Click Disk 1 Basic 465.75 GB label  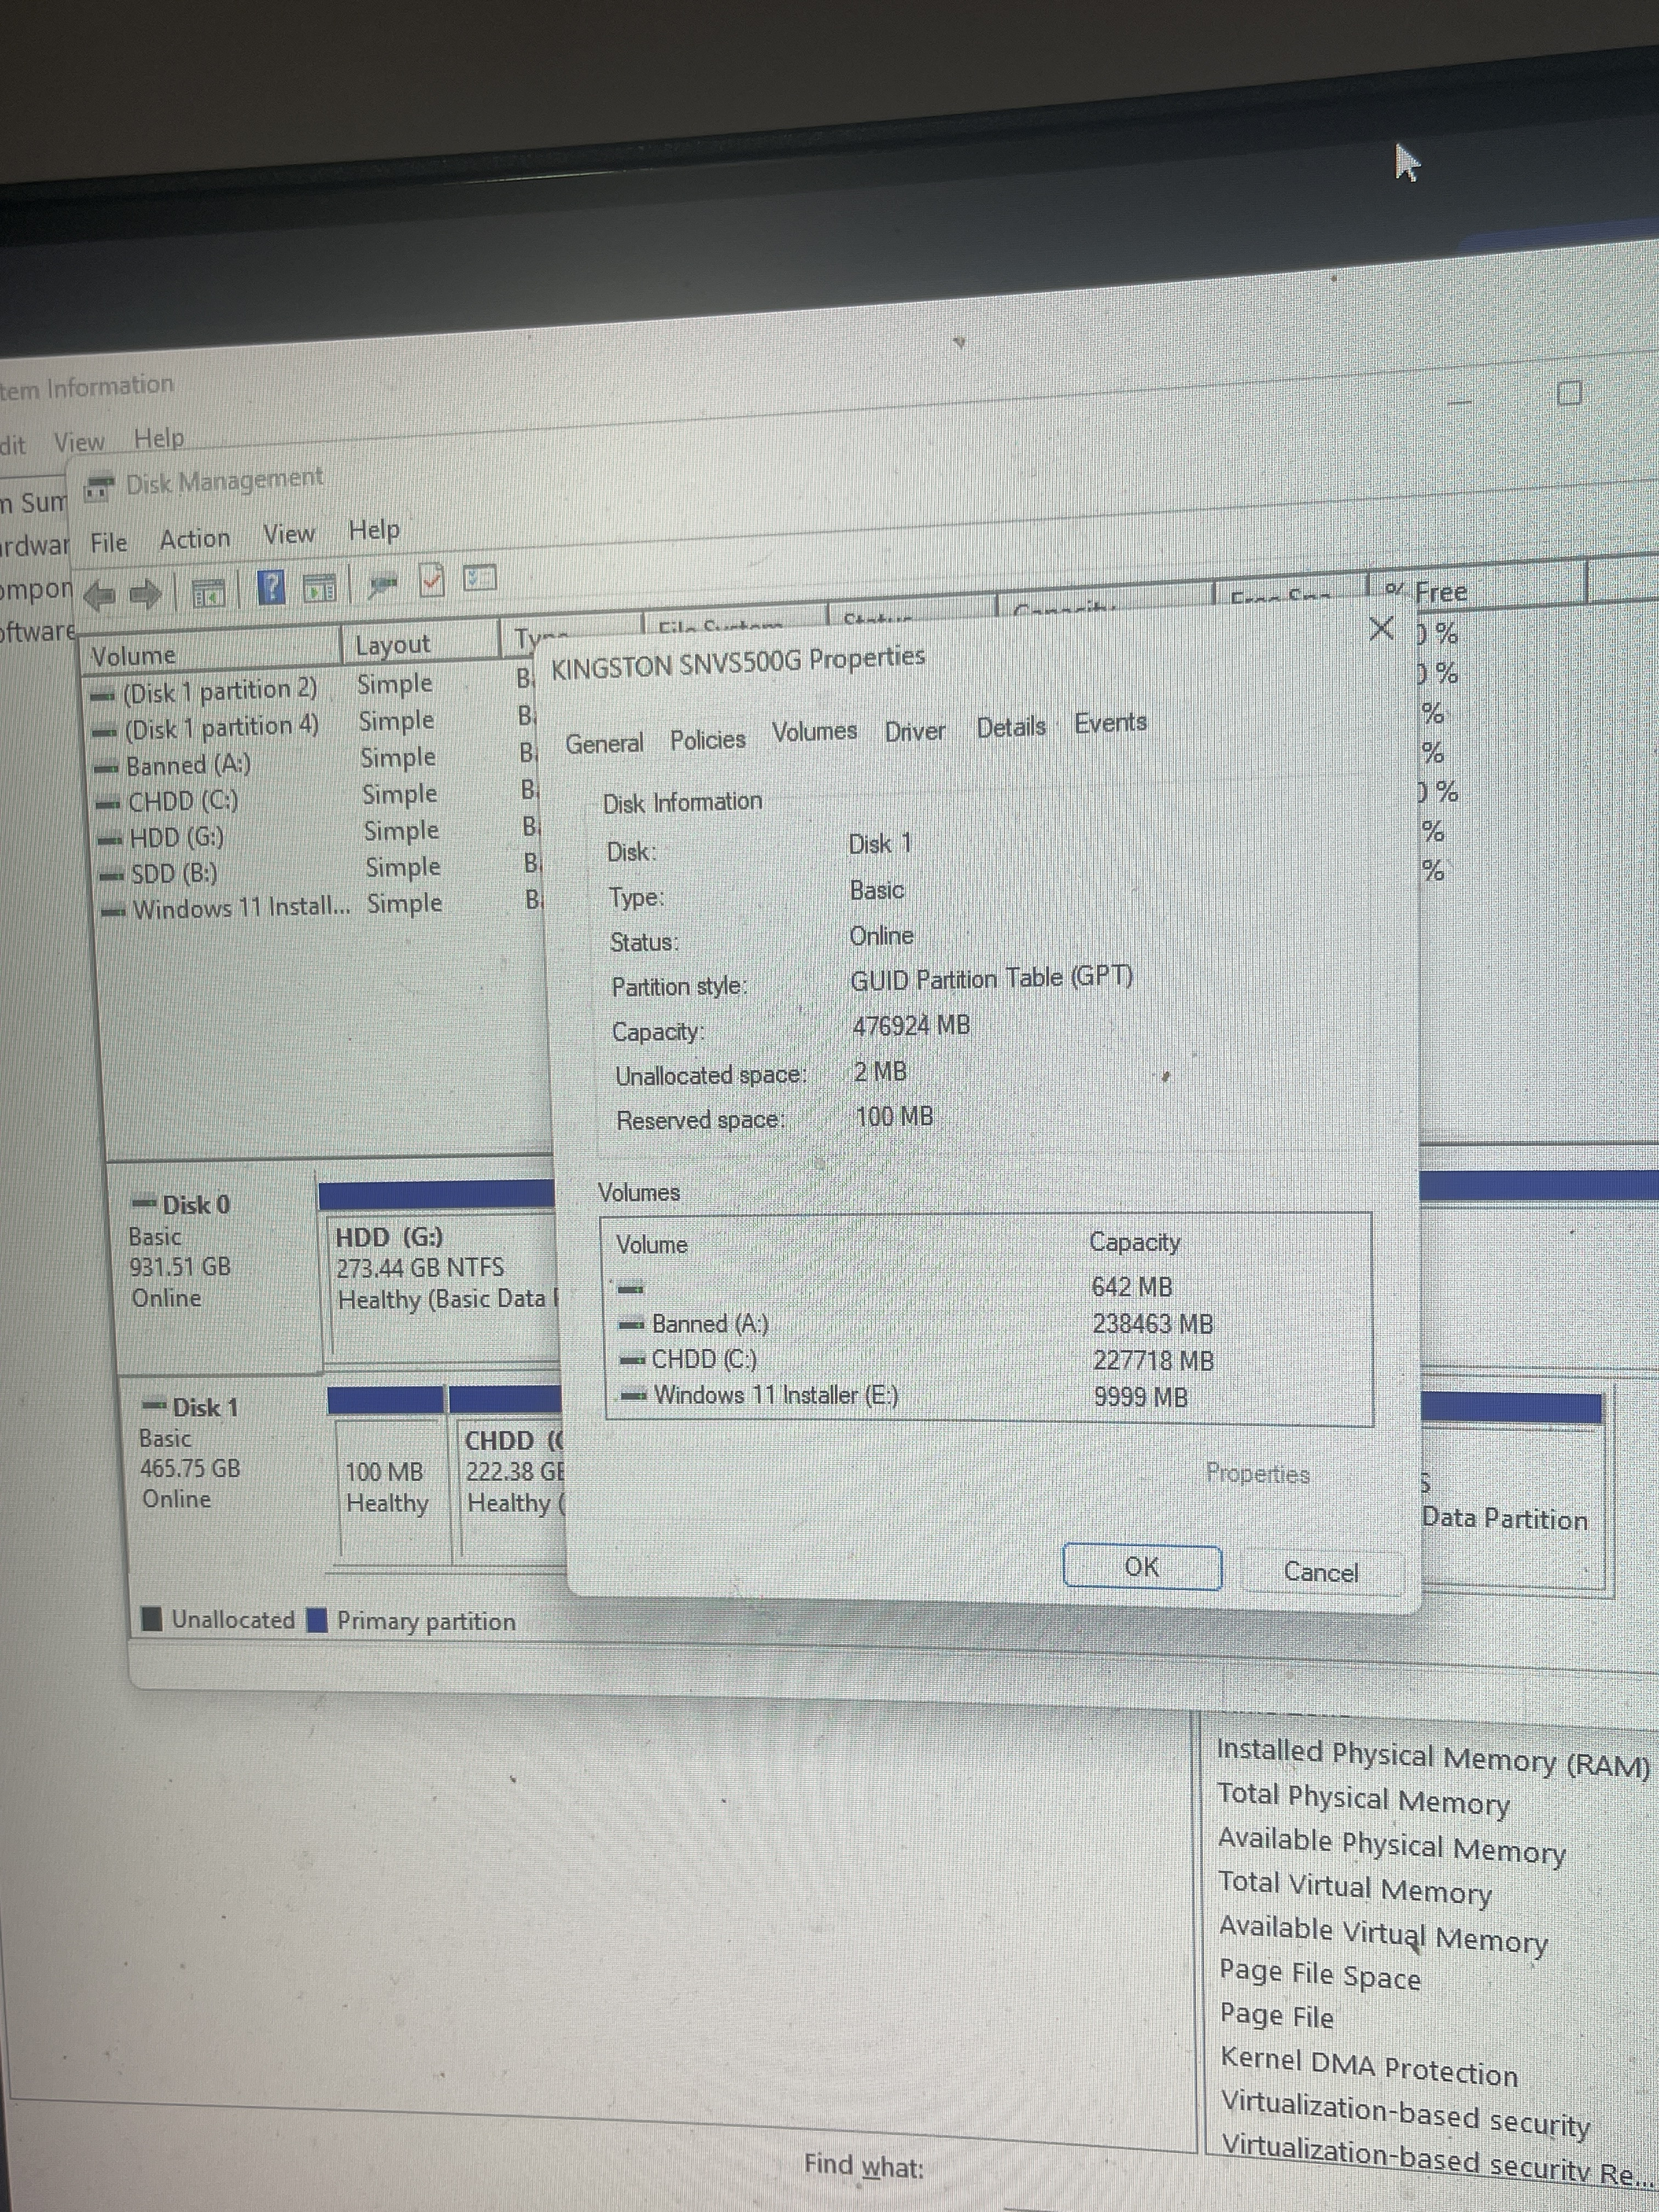click(x=191, y=1454)
